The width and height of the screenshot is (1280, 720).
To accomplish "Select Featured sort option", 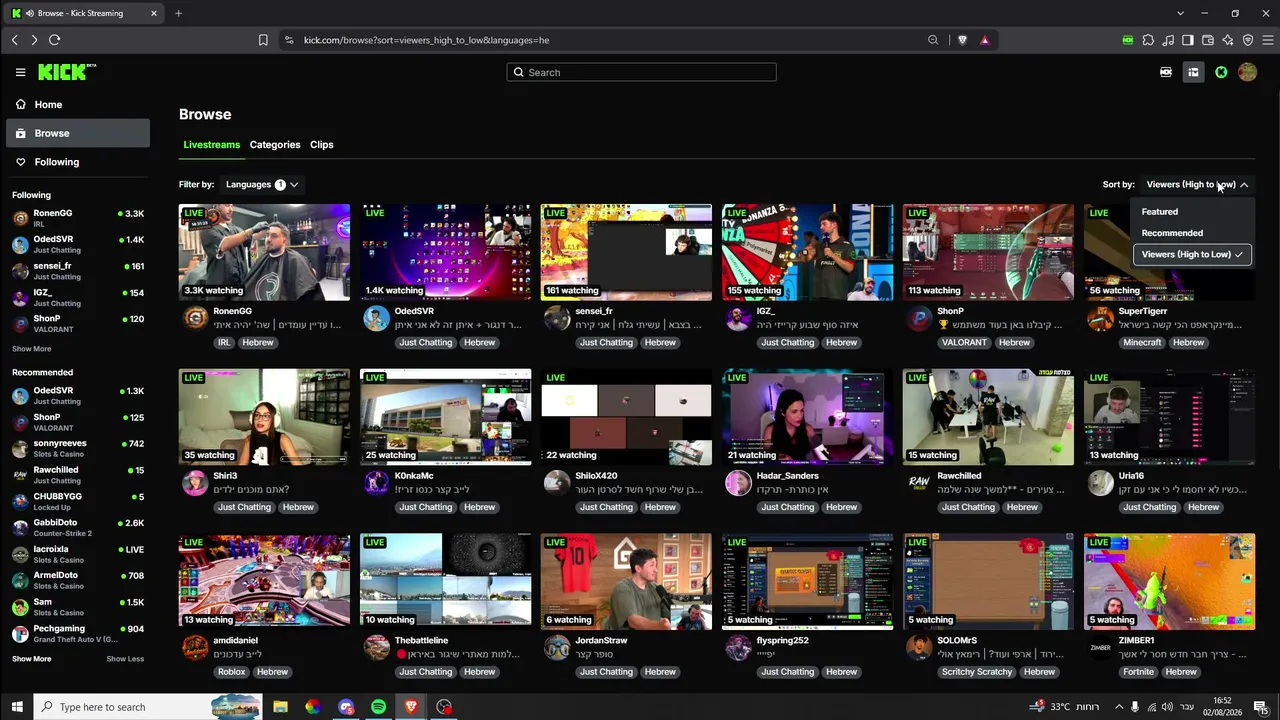I will pyautogui.click(x=1192, y=212).
